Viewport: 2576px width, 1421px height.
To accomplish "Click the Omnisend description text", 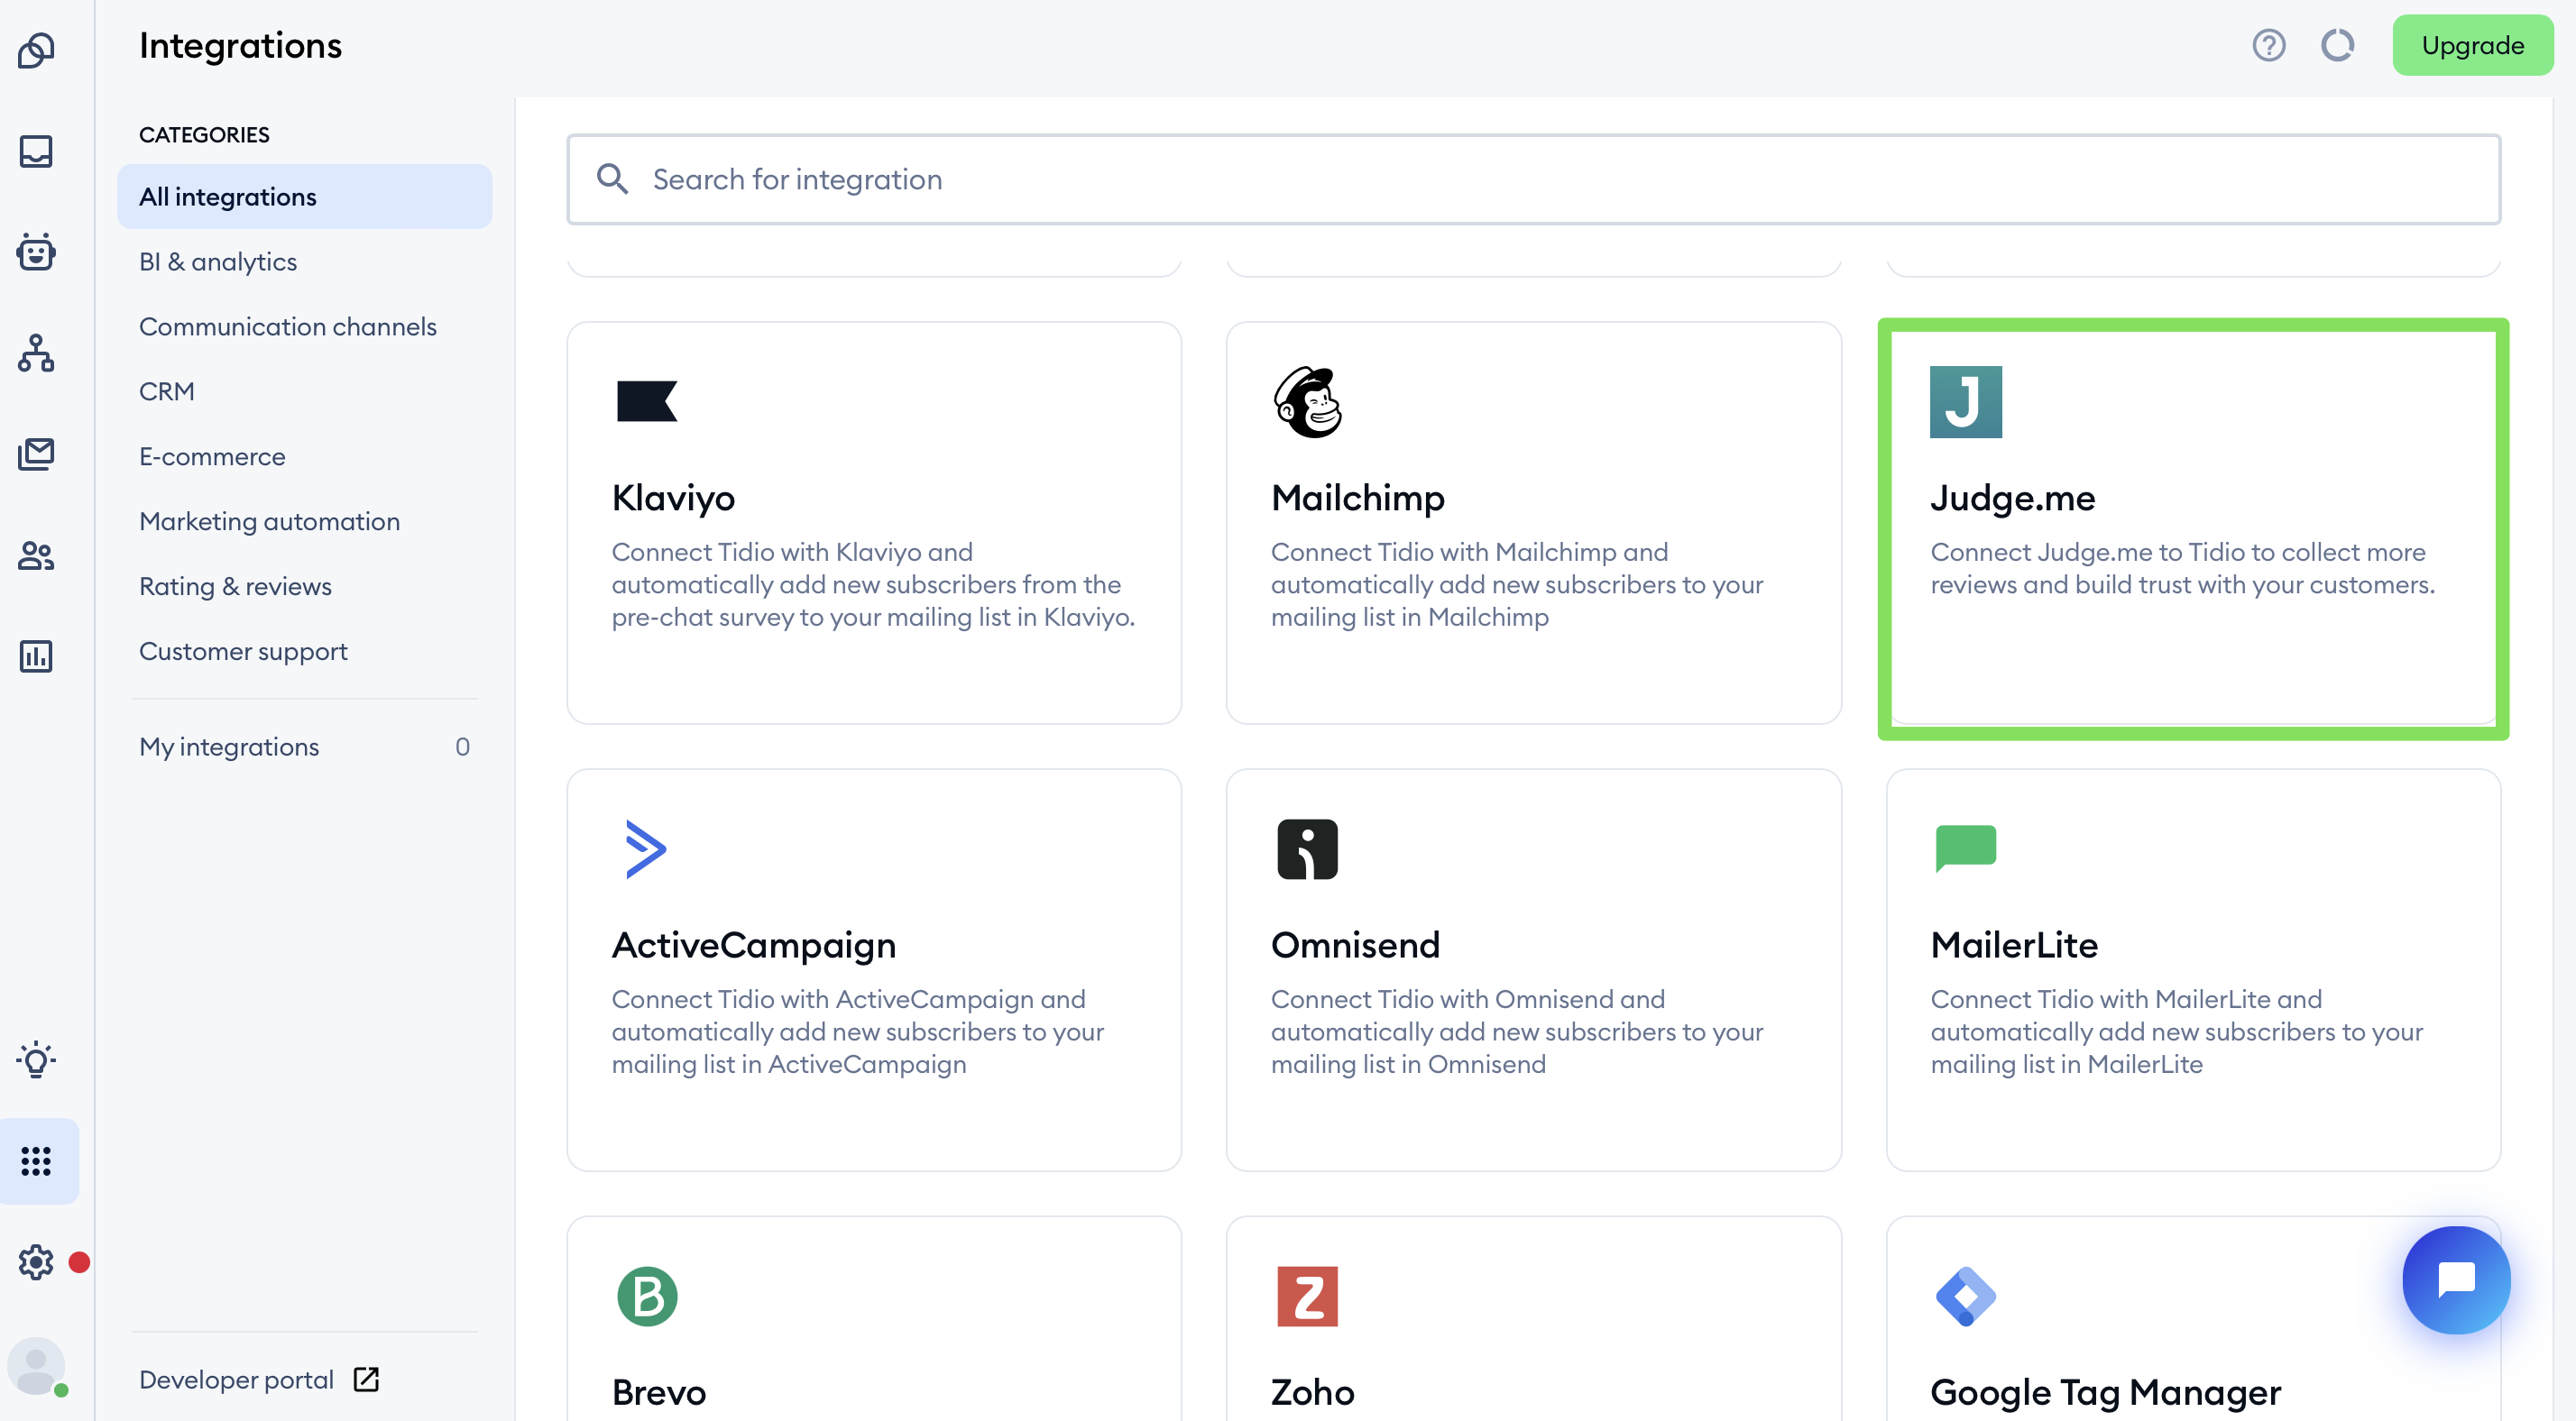I will [1516, 1032].
